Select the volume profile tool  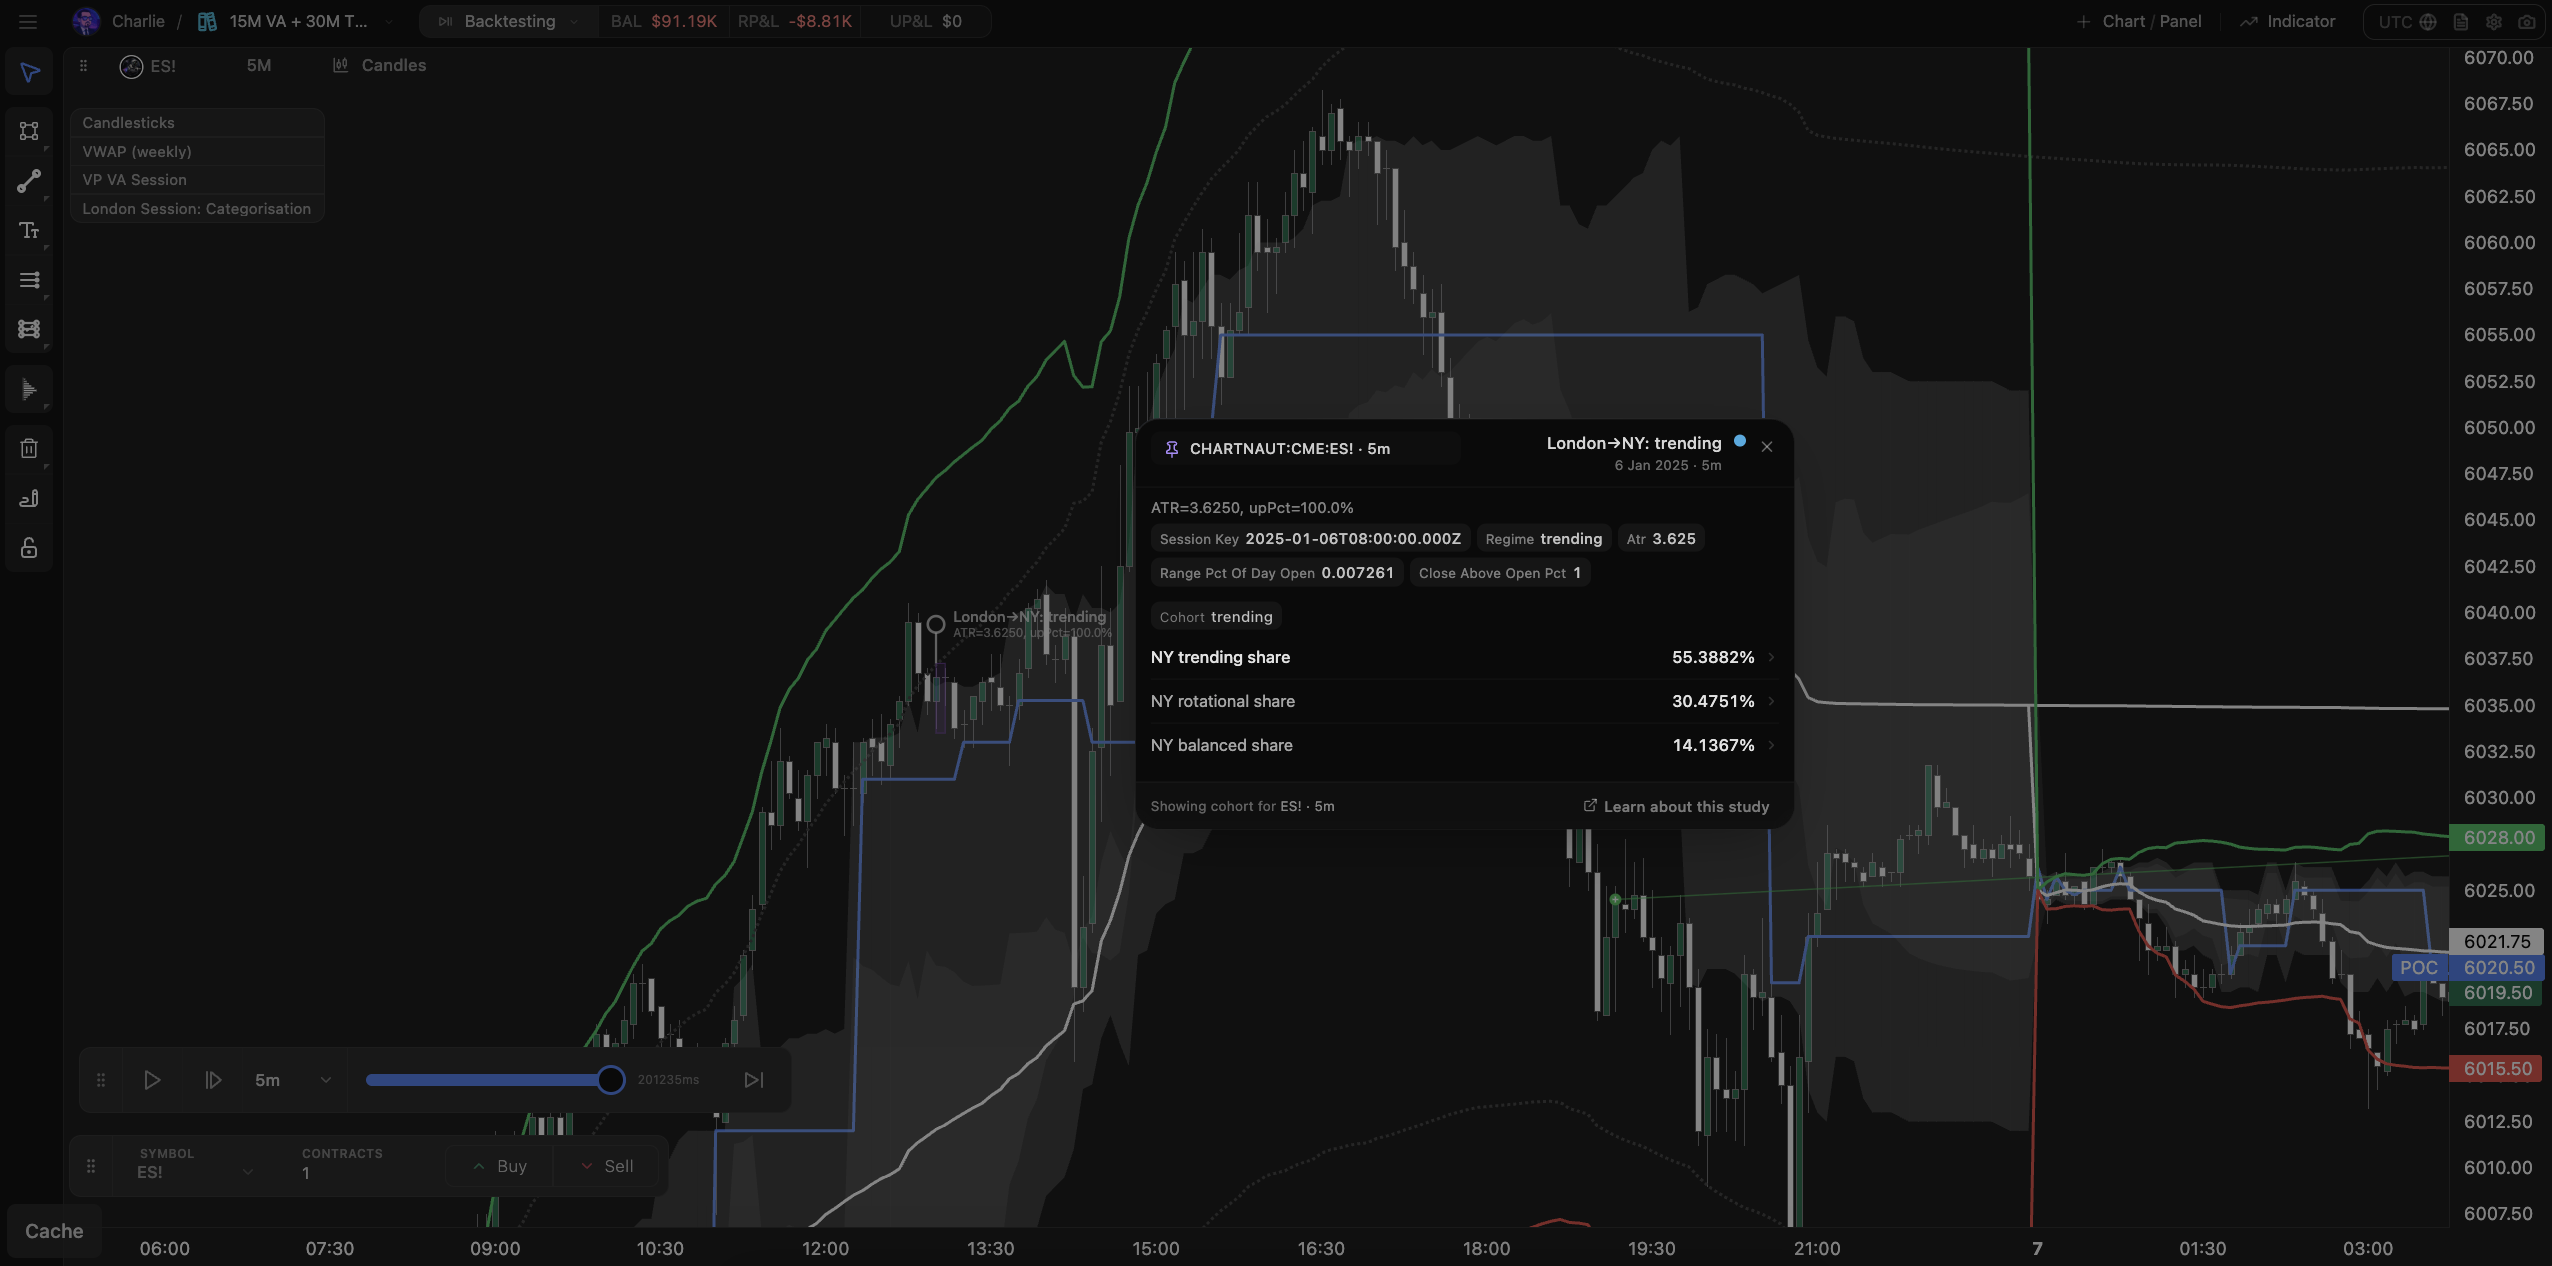29,389
